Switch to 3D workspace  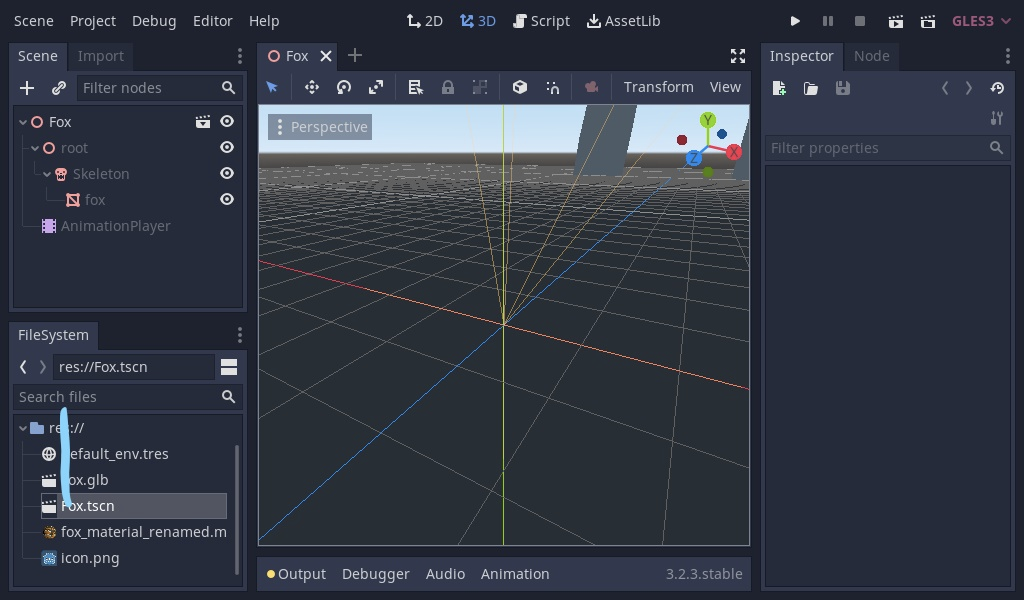[x=477, y=21]
